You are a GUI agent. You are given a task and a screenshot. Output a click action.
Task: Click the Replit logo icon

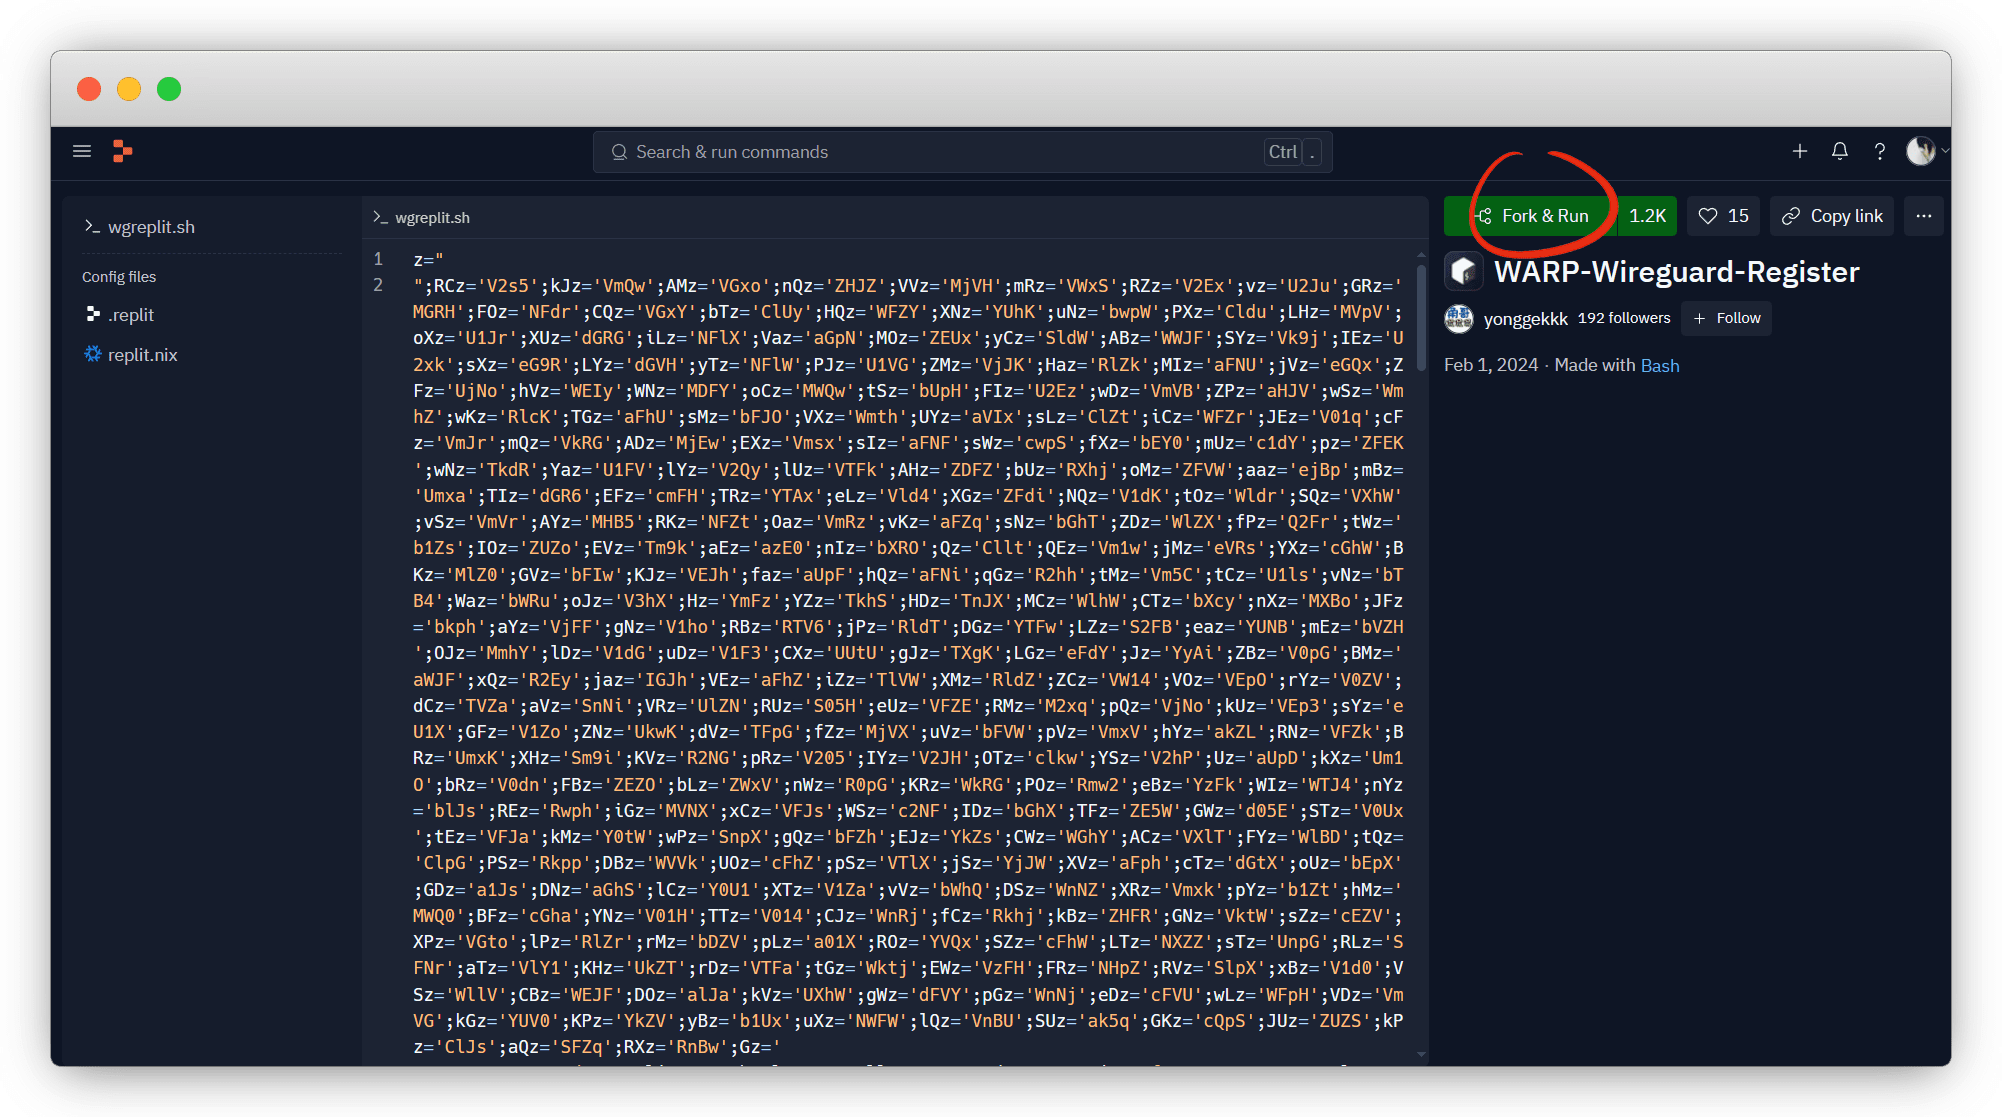click(123, 151)
